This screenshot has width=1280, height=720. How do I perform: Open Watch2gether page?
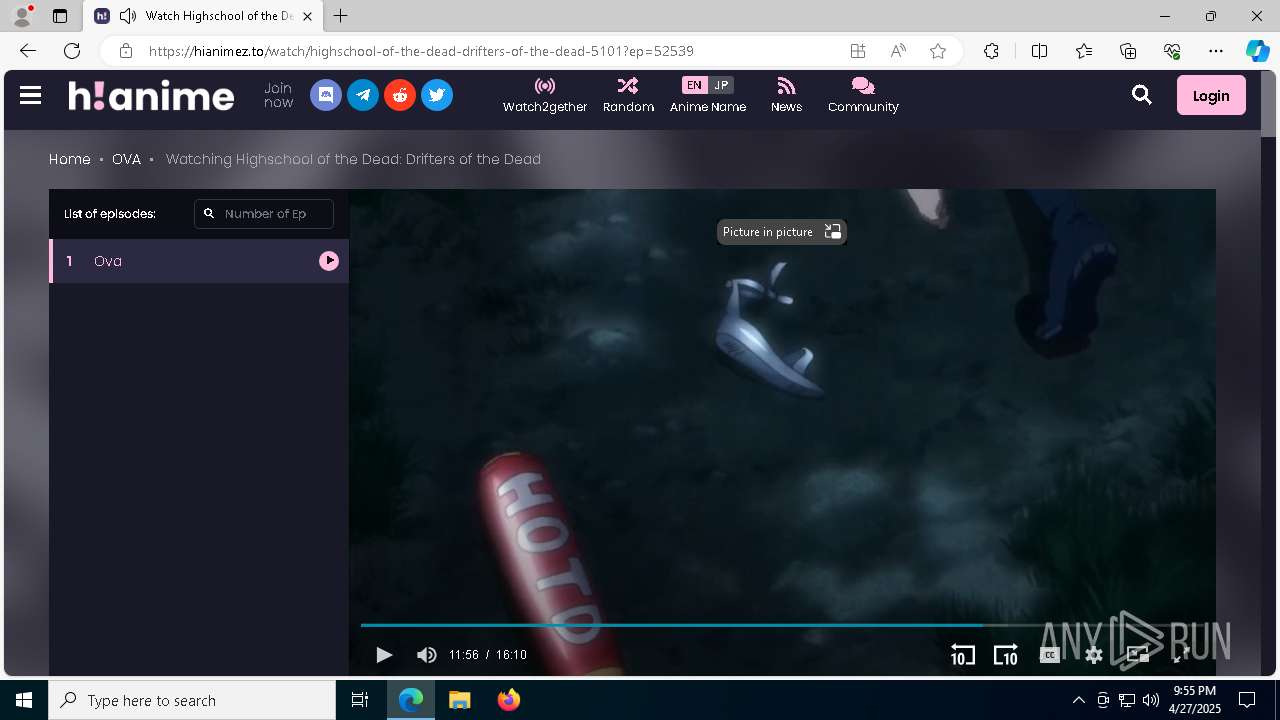click(x=545, y=95)
